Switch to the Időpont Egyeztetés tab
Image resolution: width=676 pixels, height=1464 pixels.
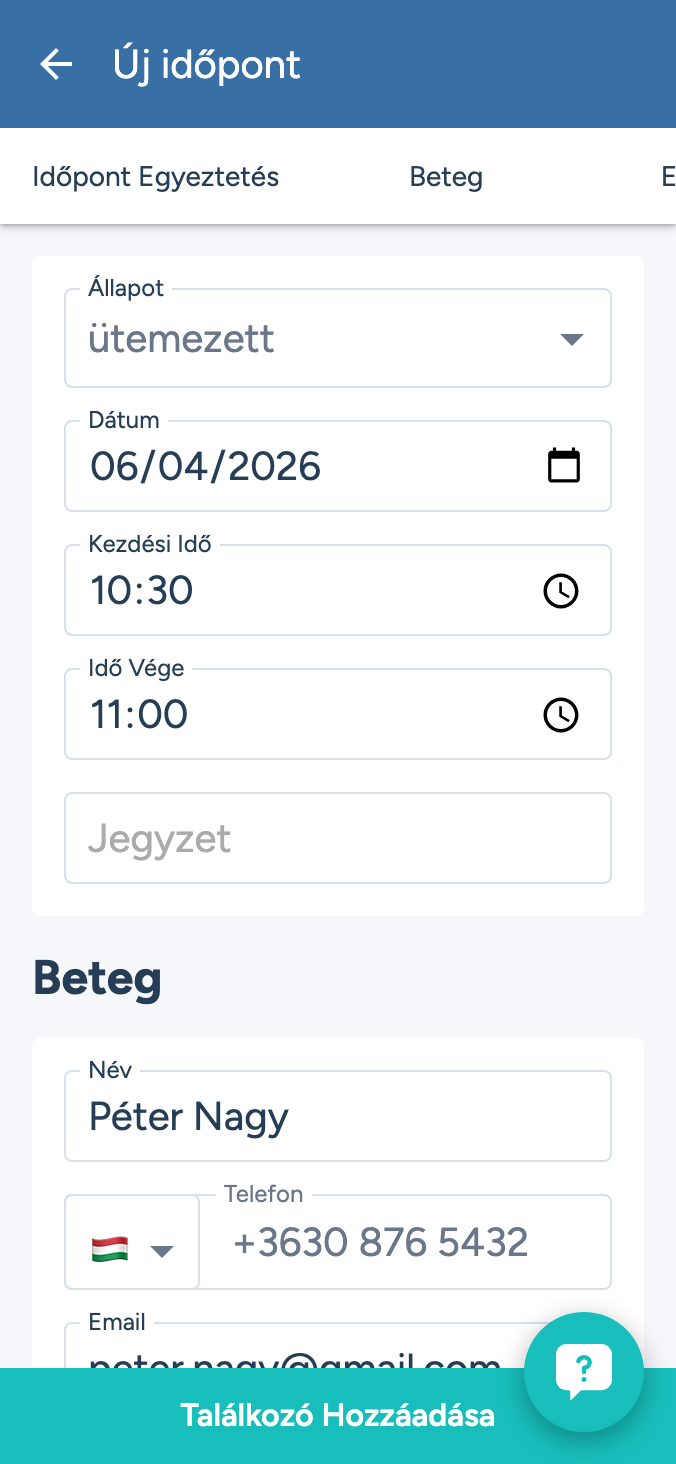156,177
